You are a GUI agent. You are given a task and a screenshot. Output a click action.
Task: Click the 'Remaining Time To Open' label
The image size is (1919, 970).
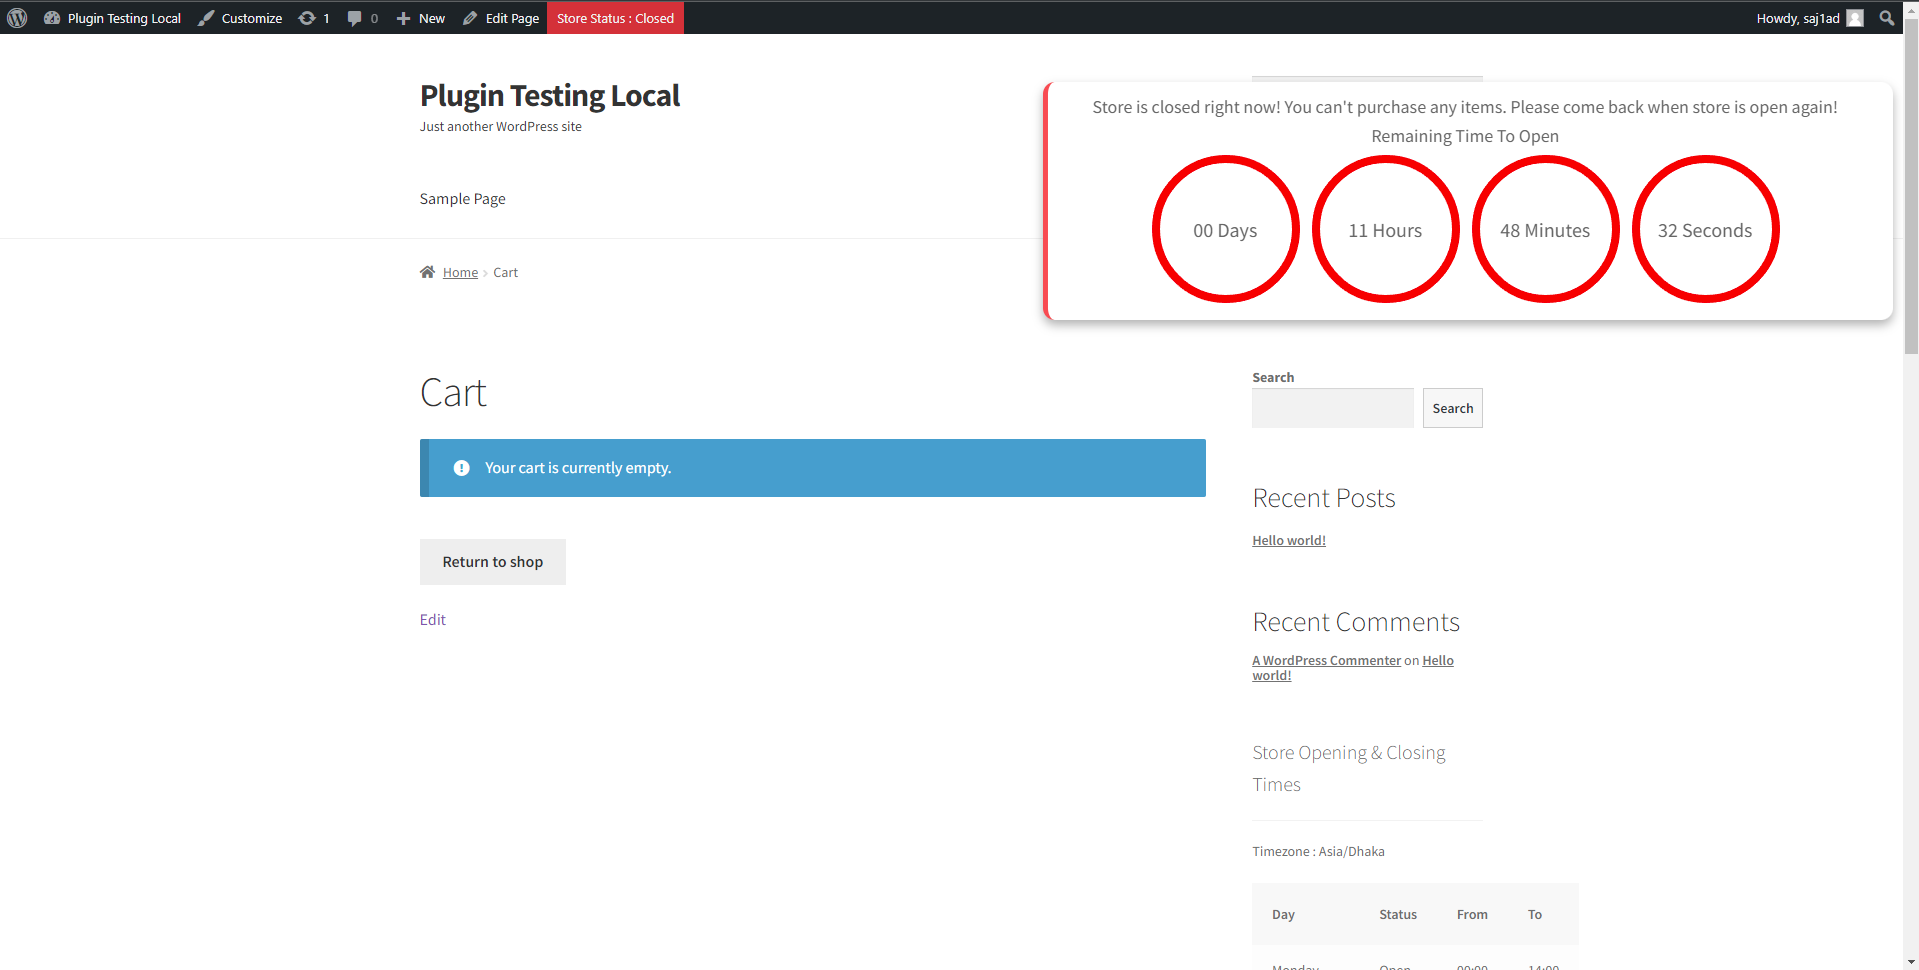[1465, 136]
